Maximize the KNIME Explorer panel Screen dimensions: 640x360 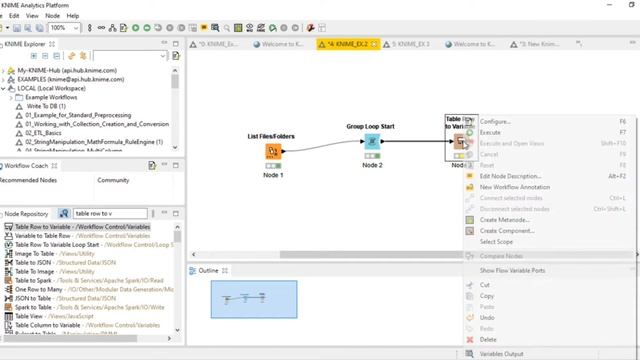(x=176, y=43)
